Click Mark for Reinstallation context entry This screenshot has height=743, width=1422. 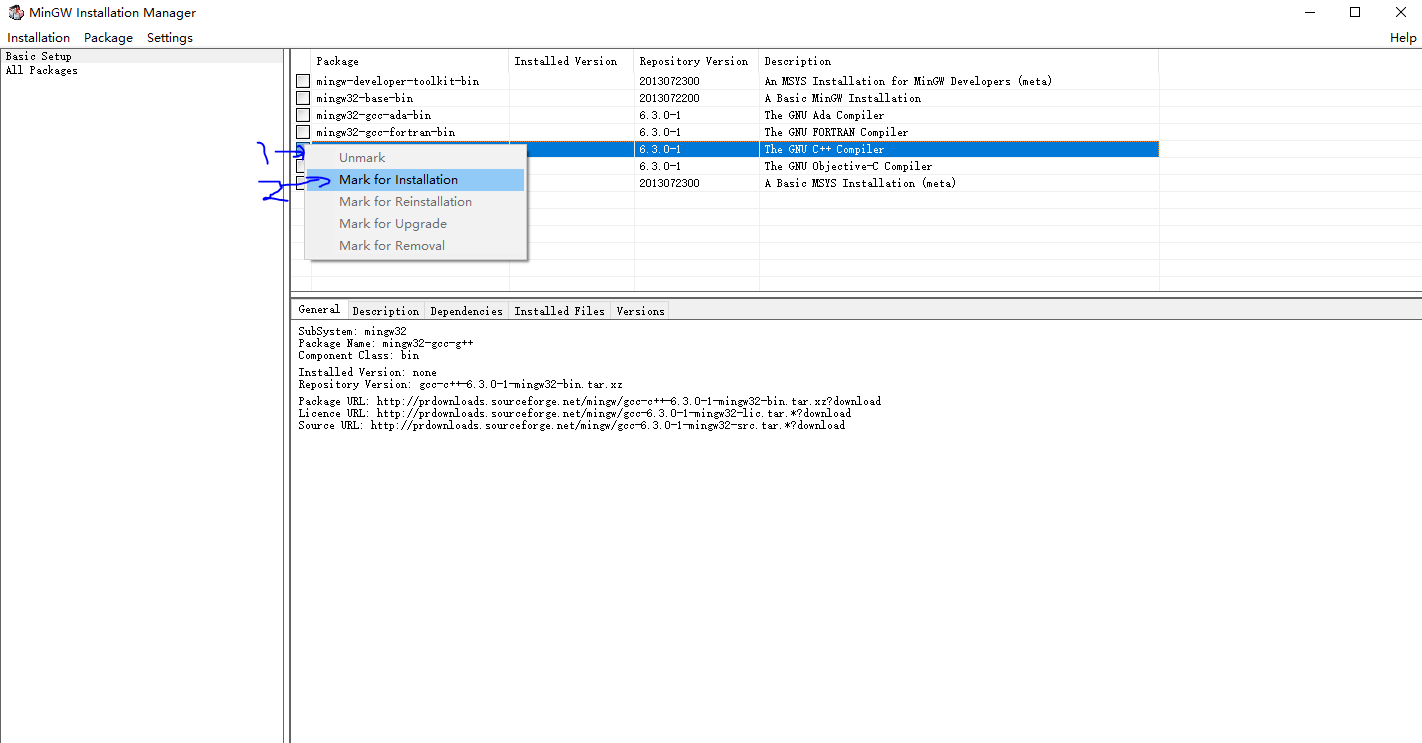415,202
